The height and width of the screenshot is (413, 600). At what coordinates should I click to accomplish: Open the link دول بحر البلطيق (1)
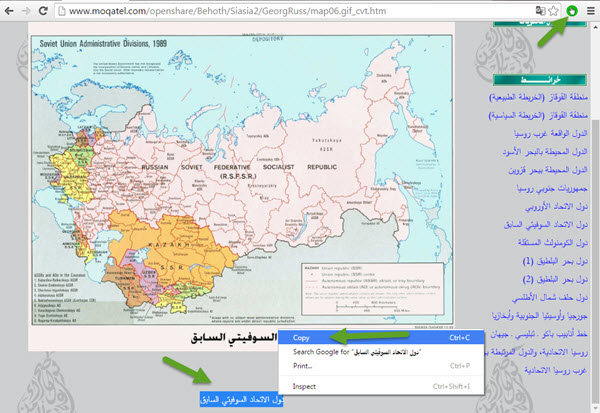(555, 261)
